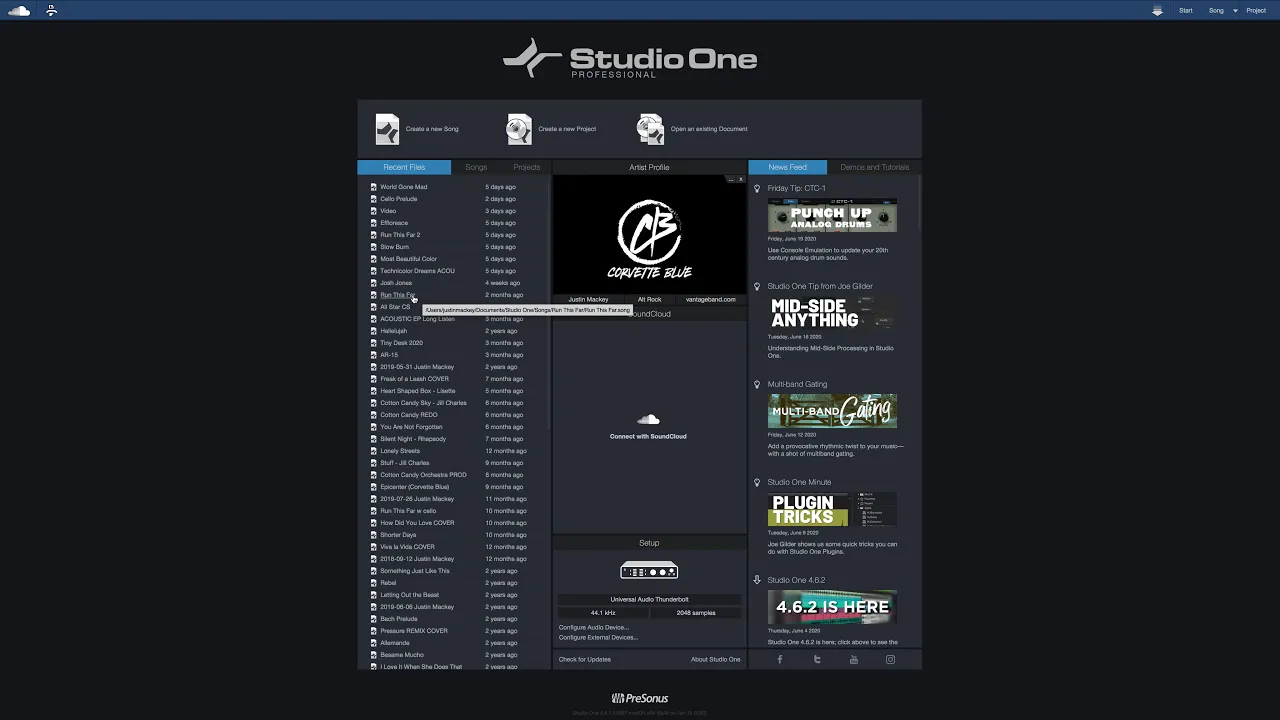Click the song file icon beside Hallelujah
Viewport: 1280px width, 720px height.
(x=374, y=331)
